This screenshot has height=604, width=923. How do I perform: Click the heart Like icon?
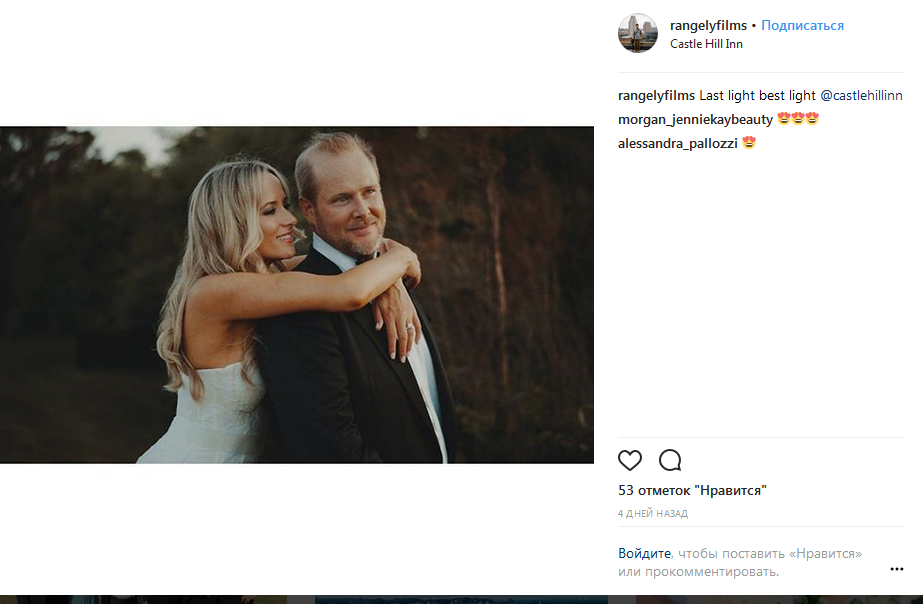tap(629, 460)
